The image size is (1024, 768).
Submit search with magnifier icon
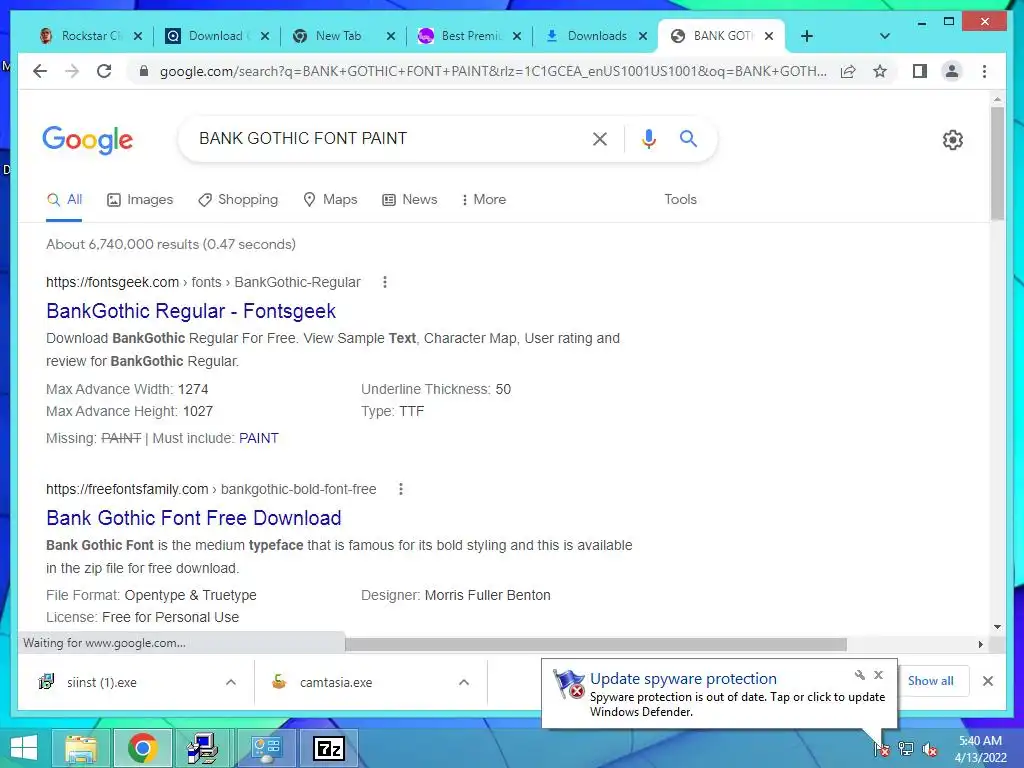coord(688,138)
